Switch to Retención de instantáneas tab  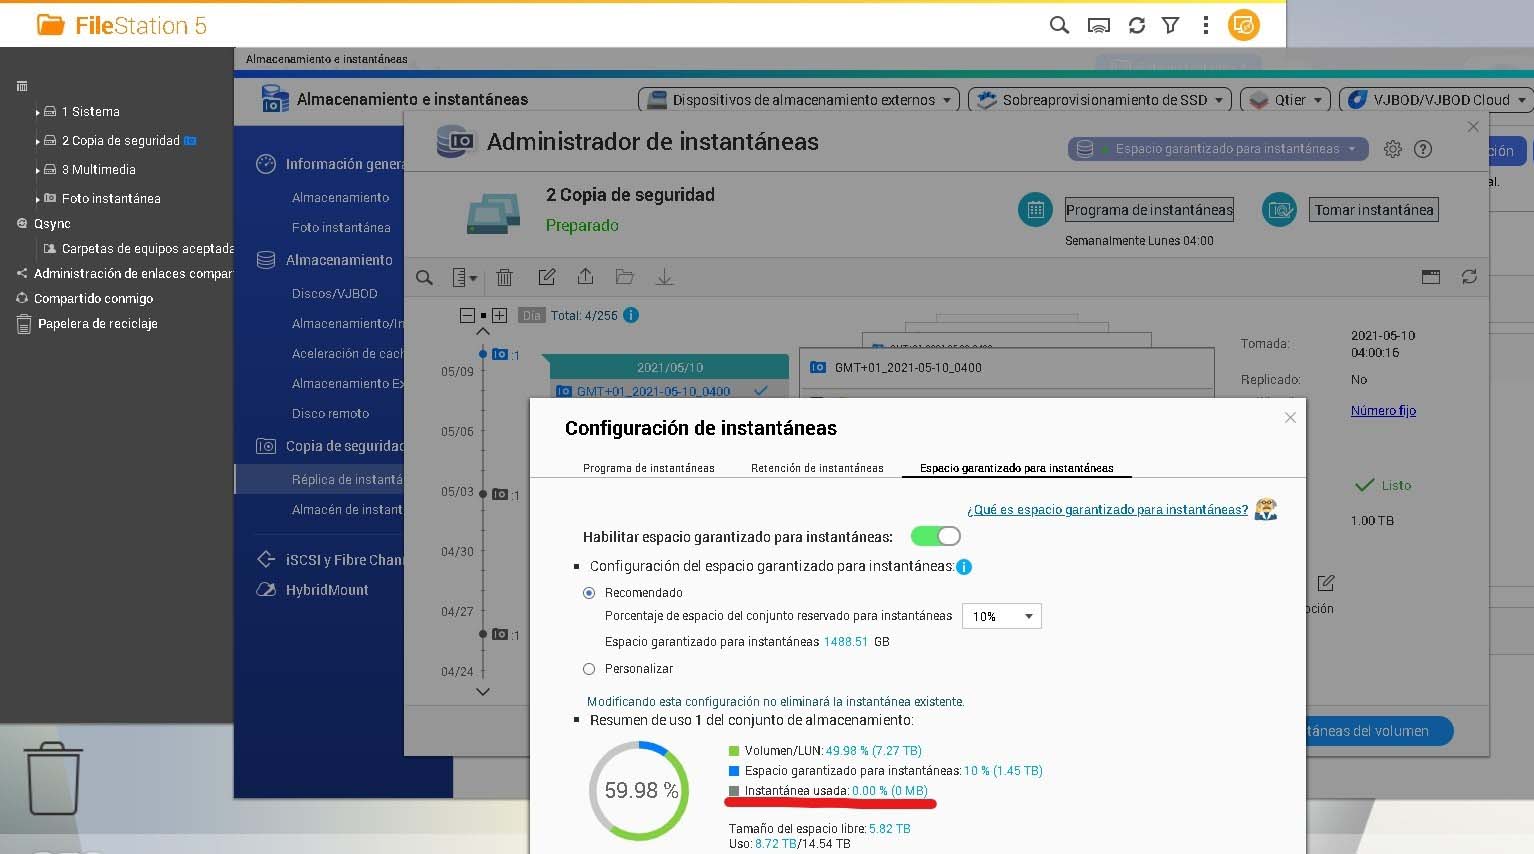point(817,468)
